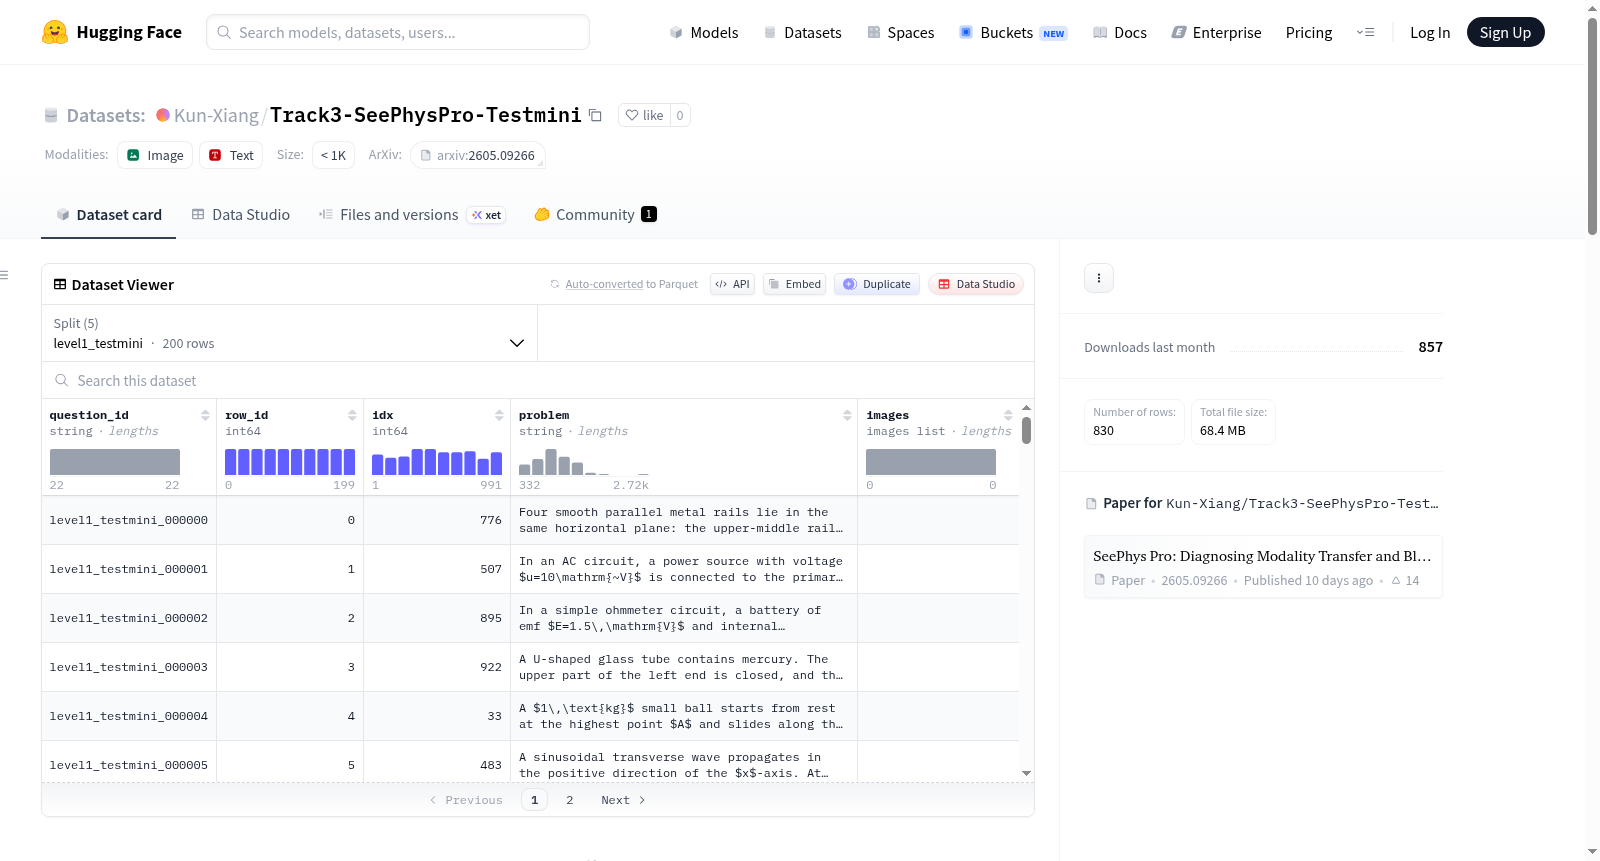Sort by images column
This screenshot has height=861, width=1600.
coord(1008,415)
